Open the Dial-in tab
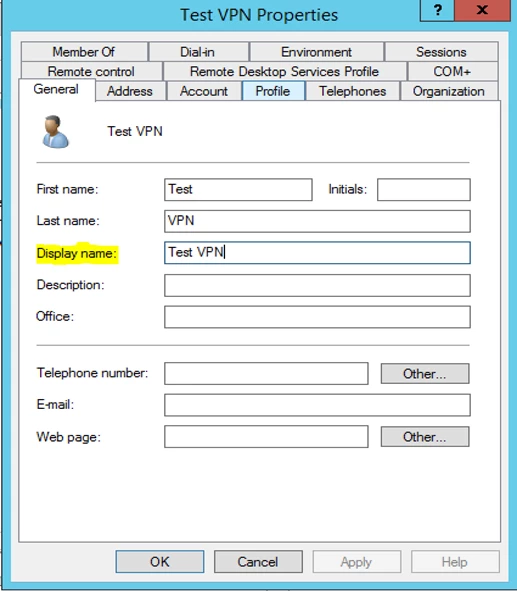The height and width of the screenshot is (591, 517). [x=198, y=52]
